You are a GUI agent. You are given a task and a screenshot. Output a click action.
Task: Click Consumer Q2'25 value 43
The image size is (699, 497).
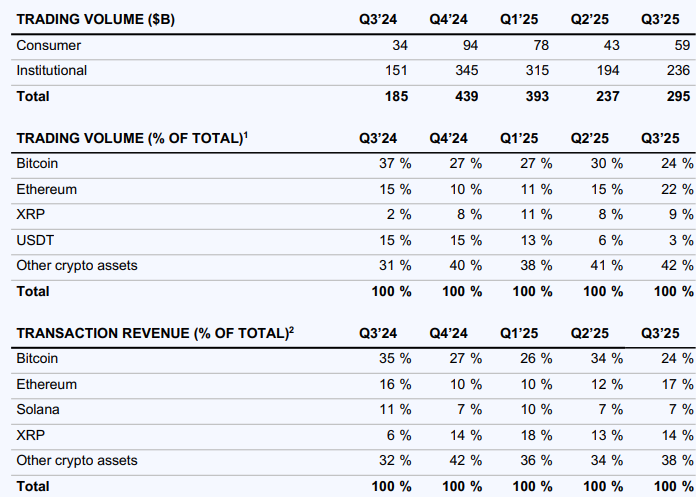click(610, 45)
